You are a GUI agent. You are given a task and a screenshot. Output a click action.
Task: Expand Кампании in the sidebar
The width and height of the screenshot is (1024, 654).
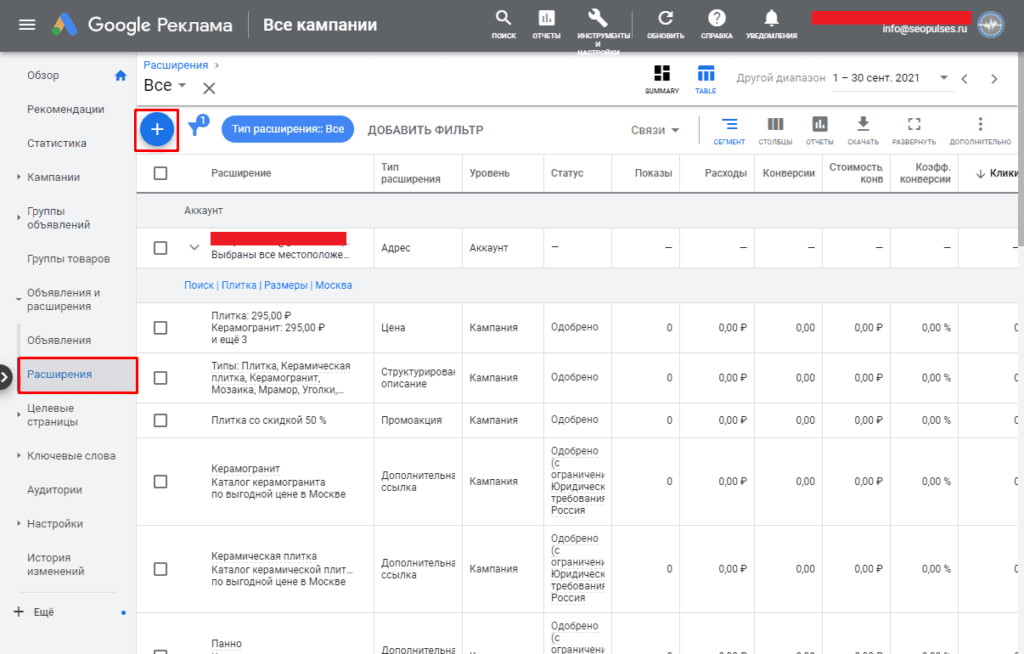[x=19, y=177]
